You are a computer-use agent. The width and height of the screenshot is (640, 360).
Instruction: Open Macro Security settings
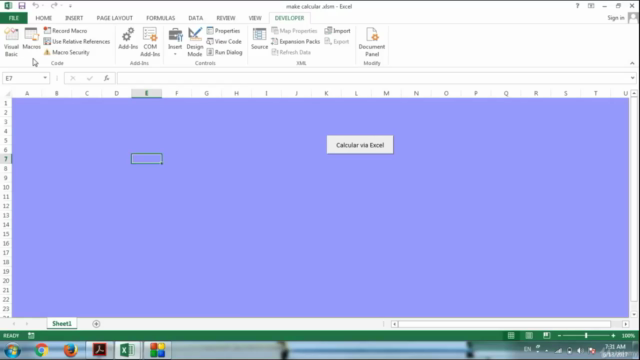[67, 52]
